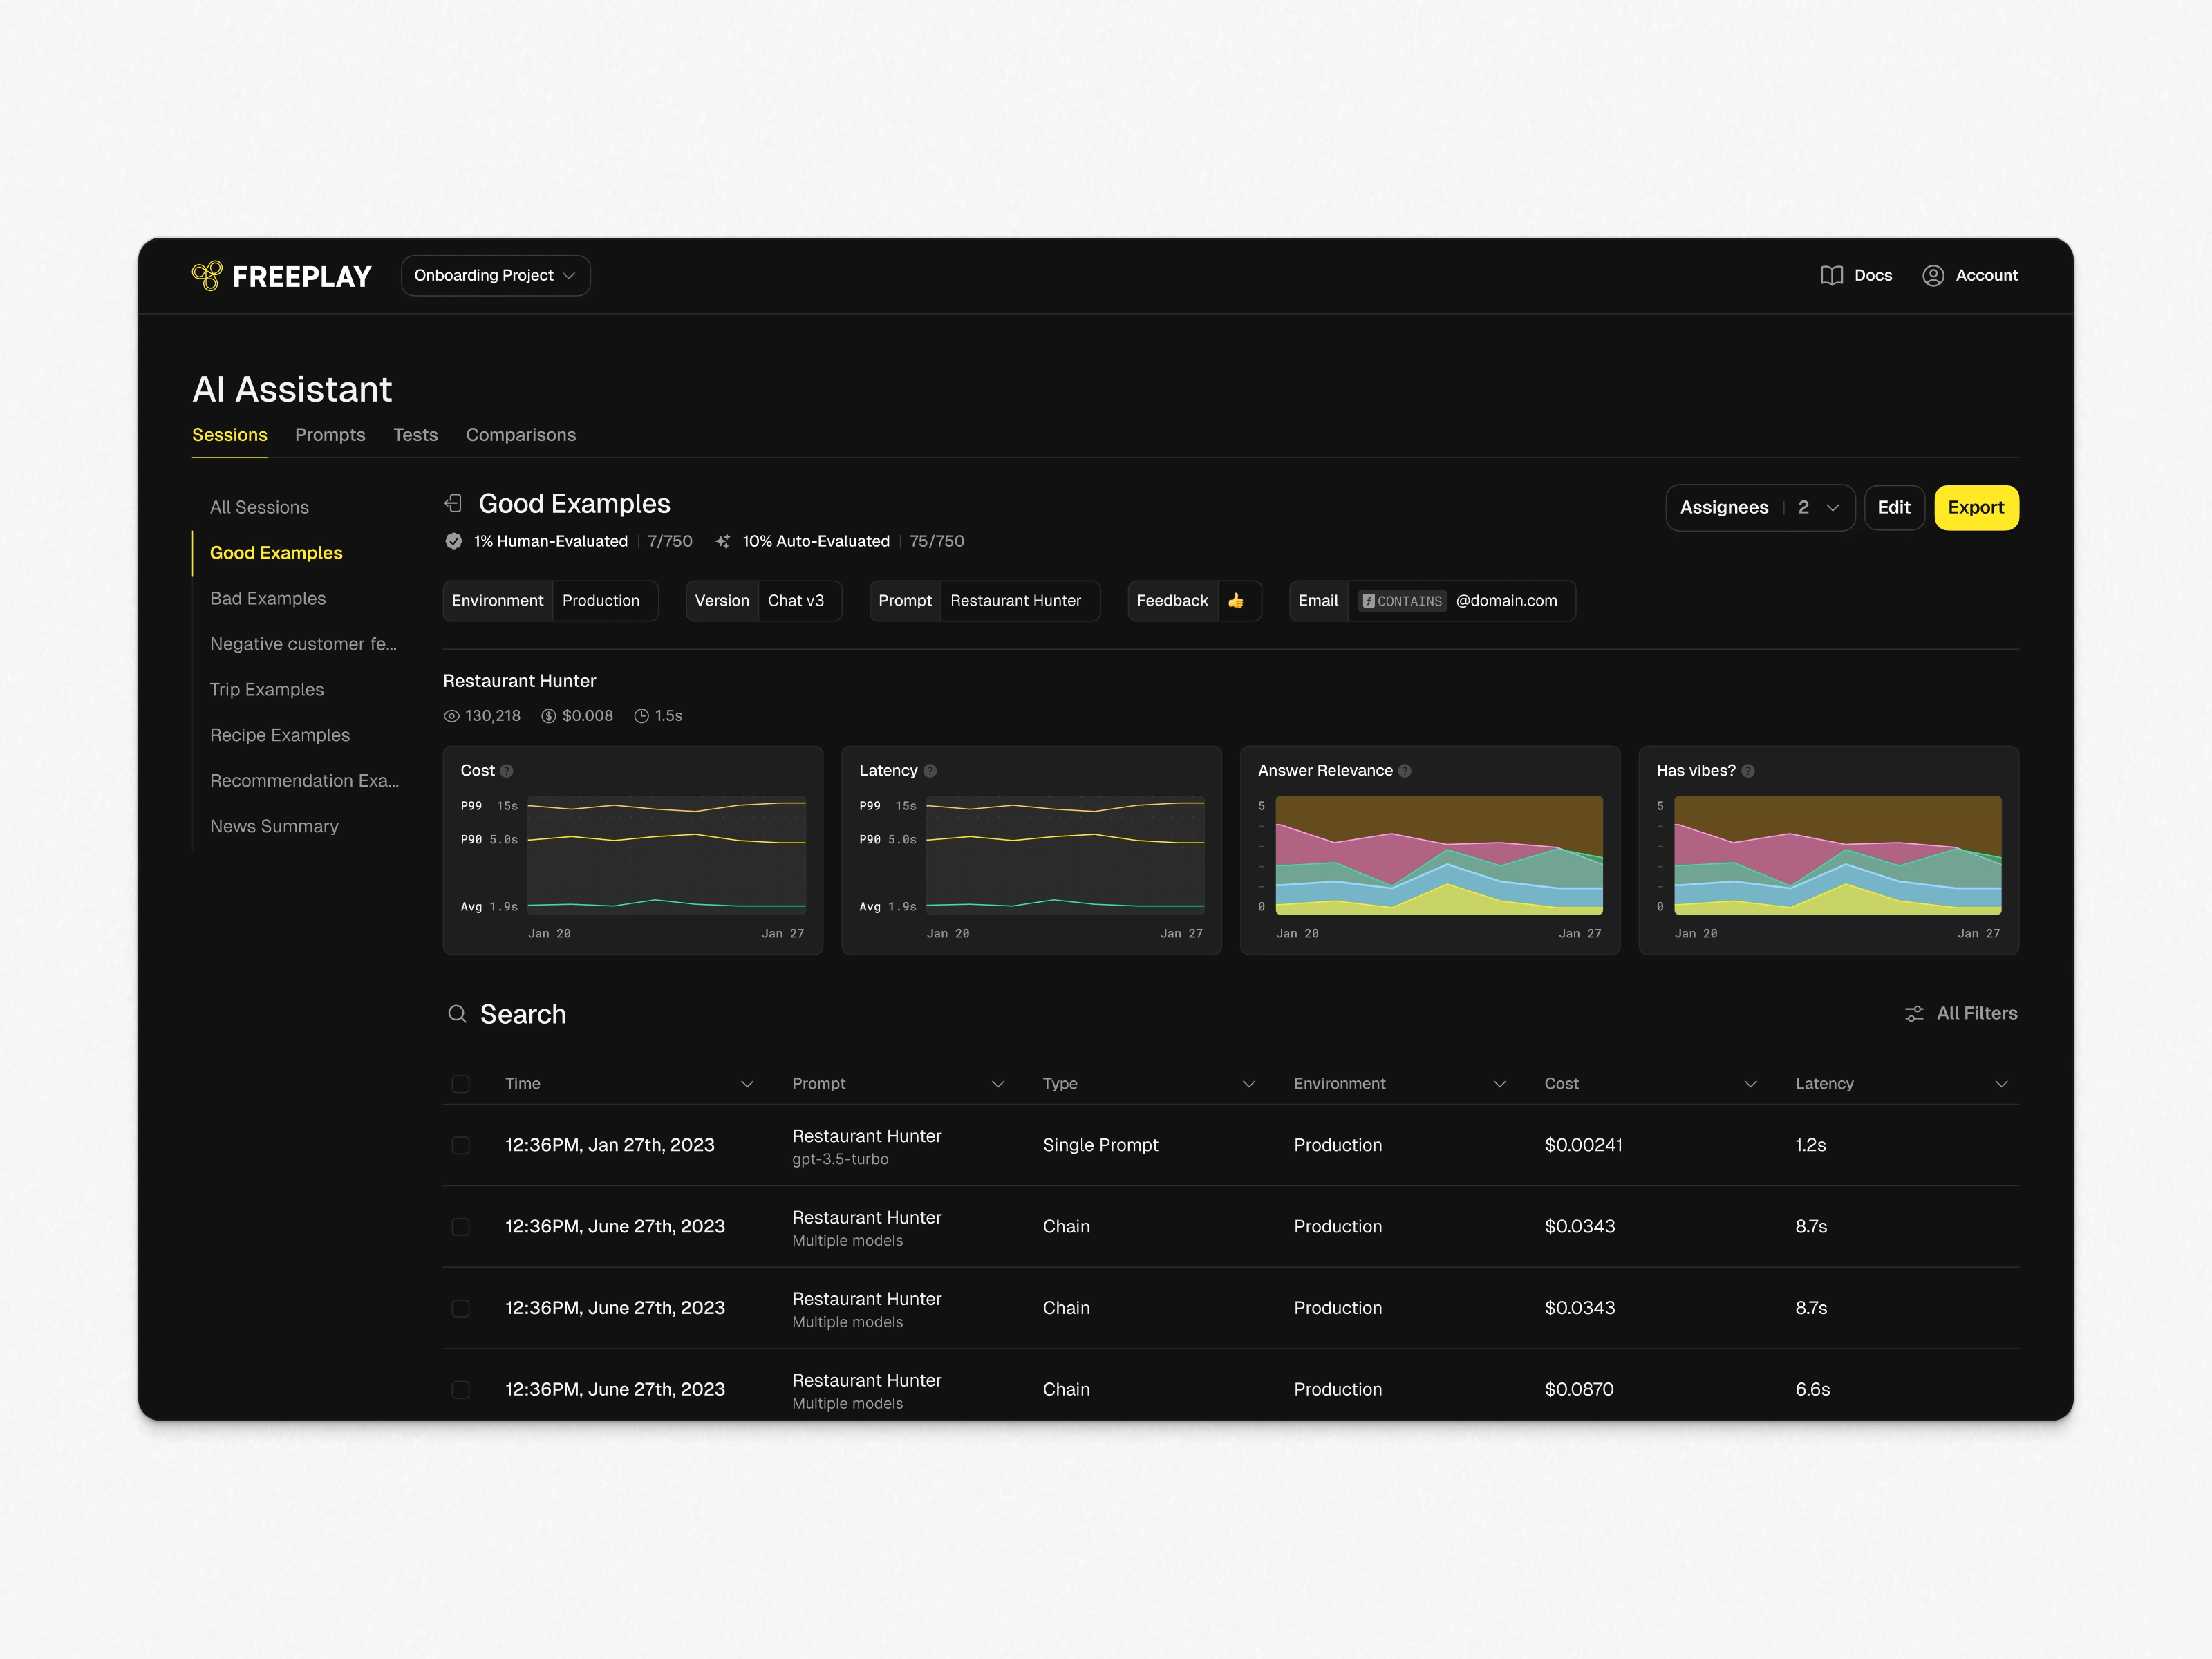Viewport: 2212px width, 1659px height.
Task: Open the Onboarding Project dropdown
Action: click(495, 276)
